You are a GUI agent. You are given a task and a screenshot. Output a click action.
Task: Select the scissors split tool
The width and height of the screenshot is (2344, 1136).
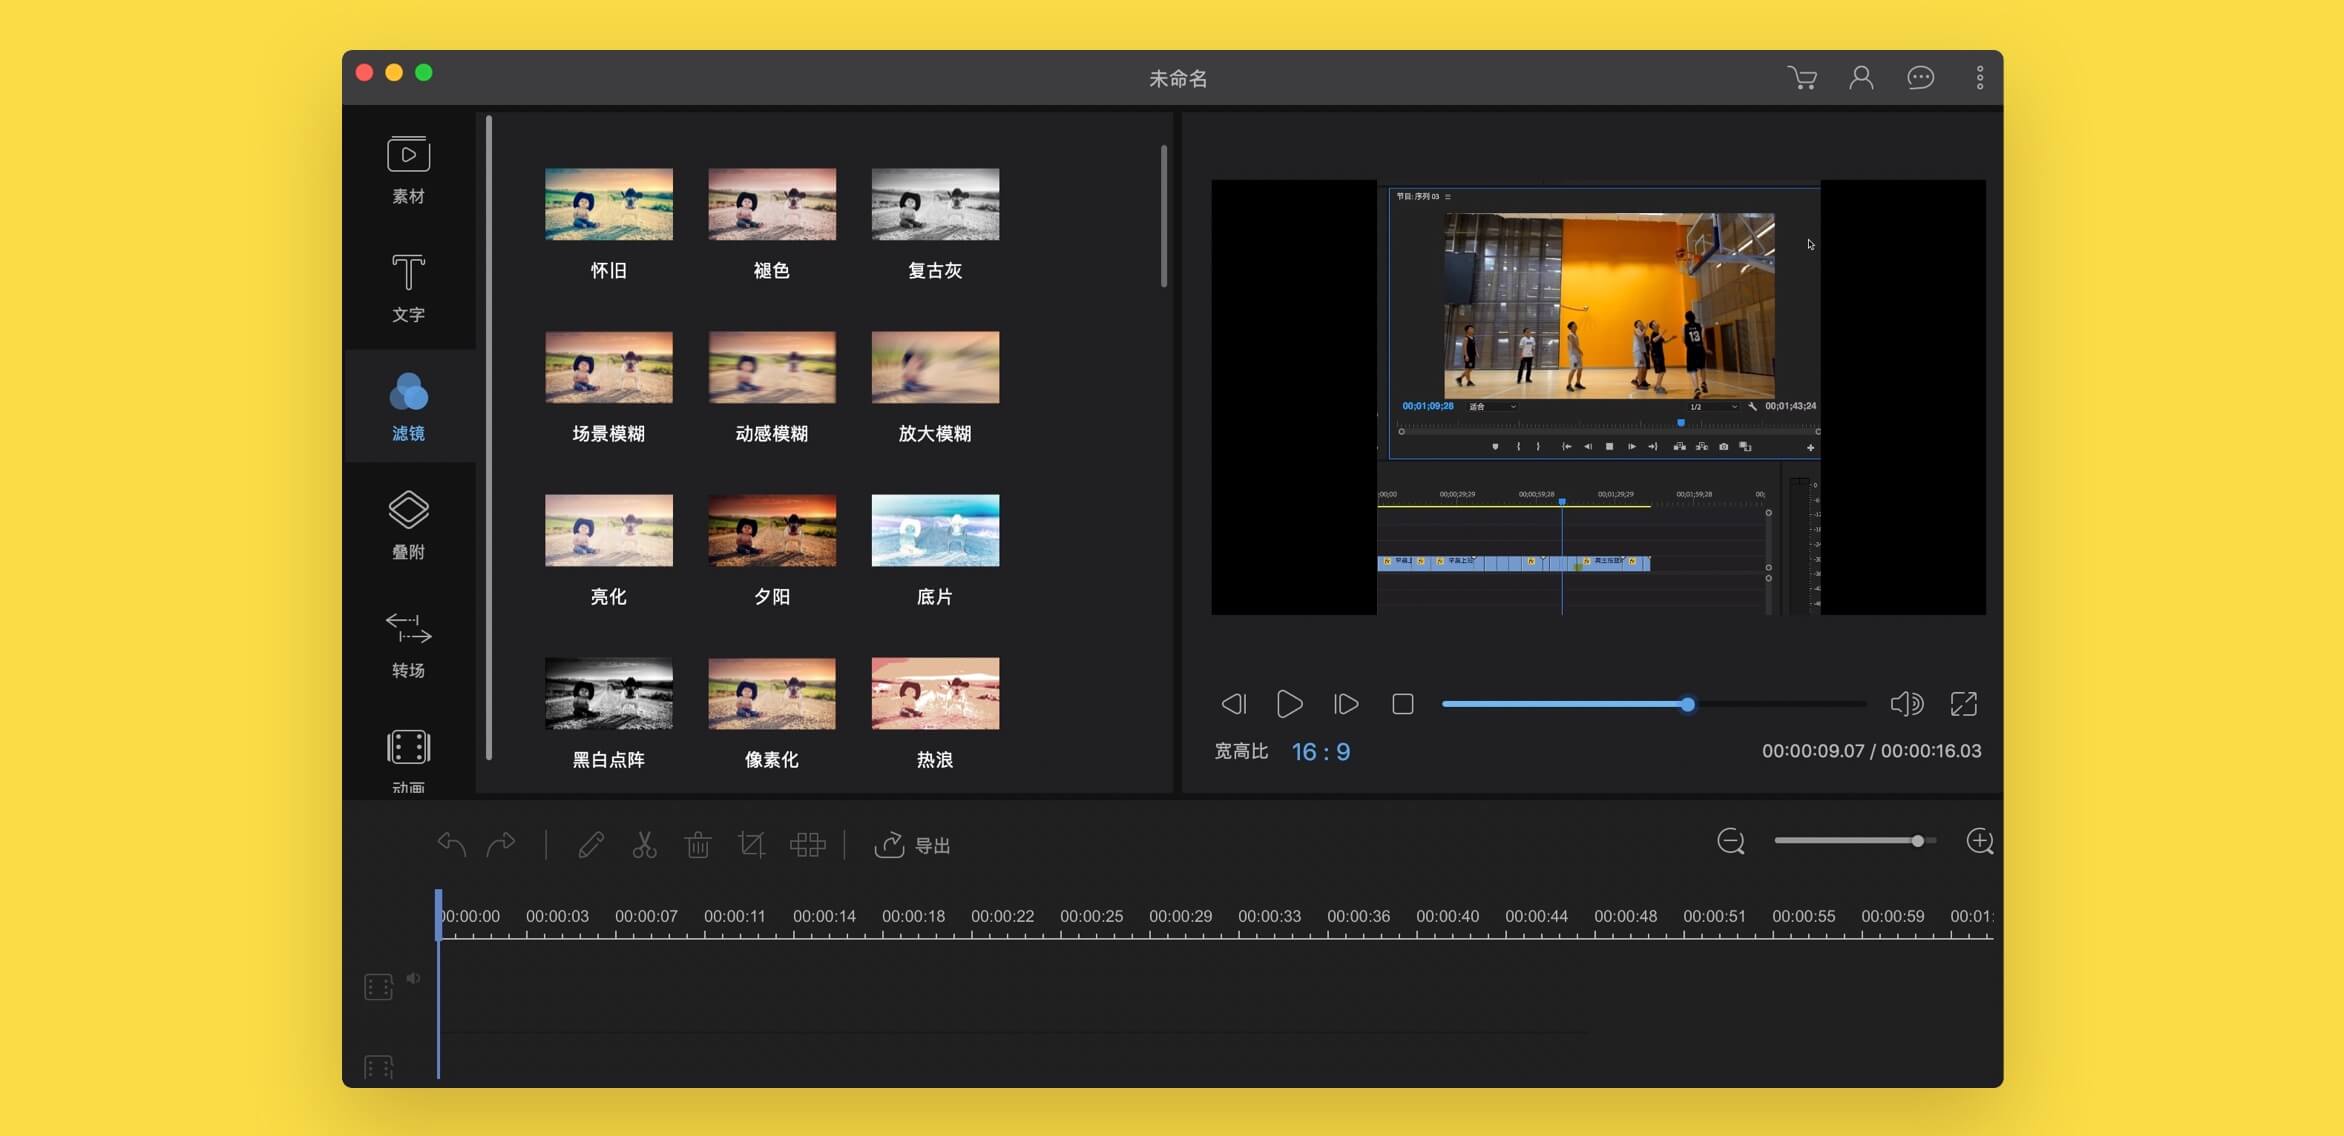[x=644, y=846]
